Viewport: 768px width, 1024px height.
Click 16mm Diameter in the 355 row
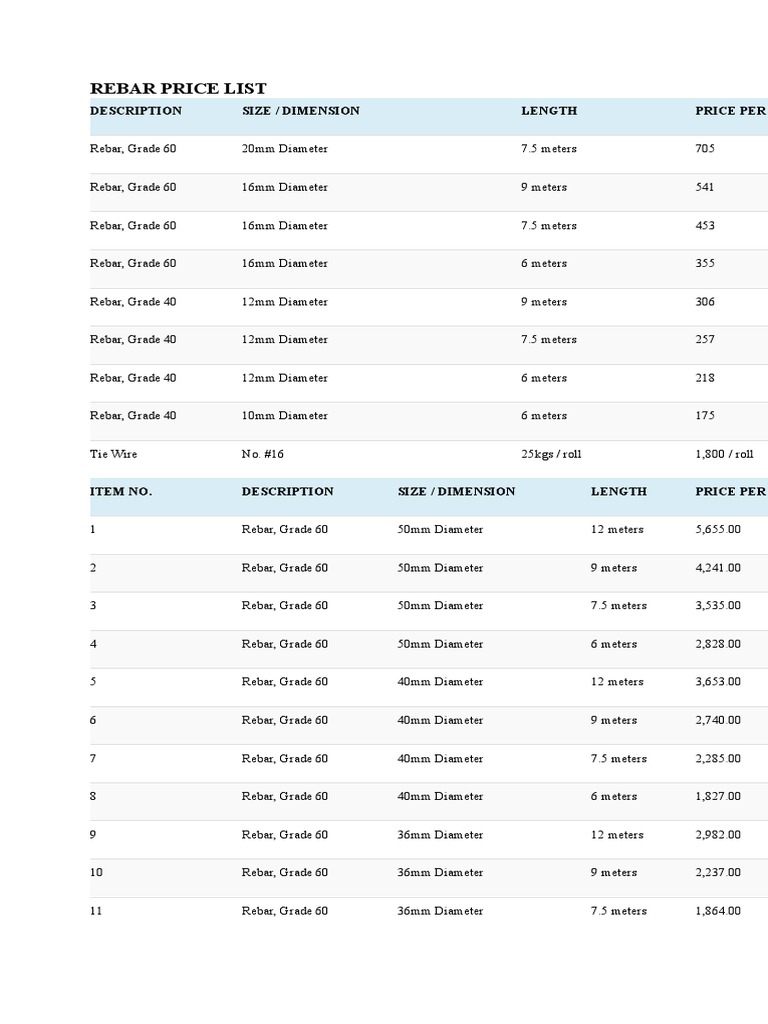coord(285,263)
